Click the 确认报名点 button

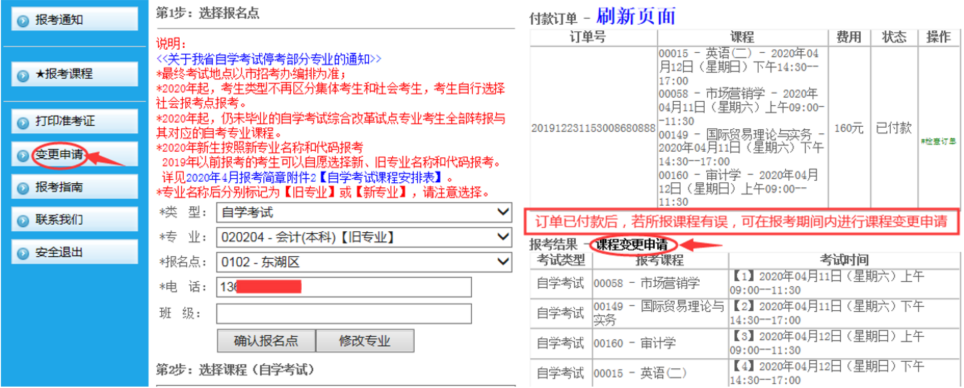pos(266,341)
